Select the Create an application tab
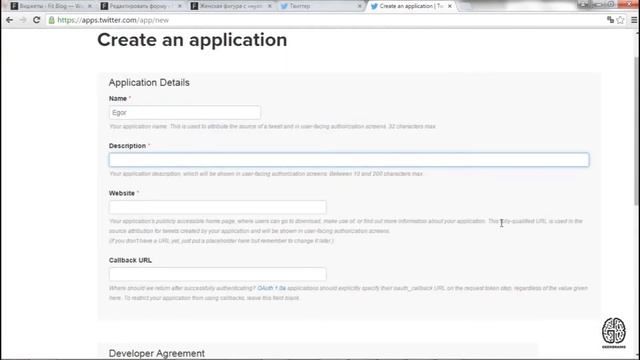Screen dimensions: 640x360 click(410, 6)
